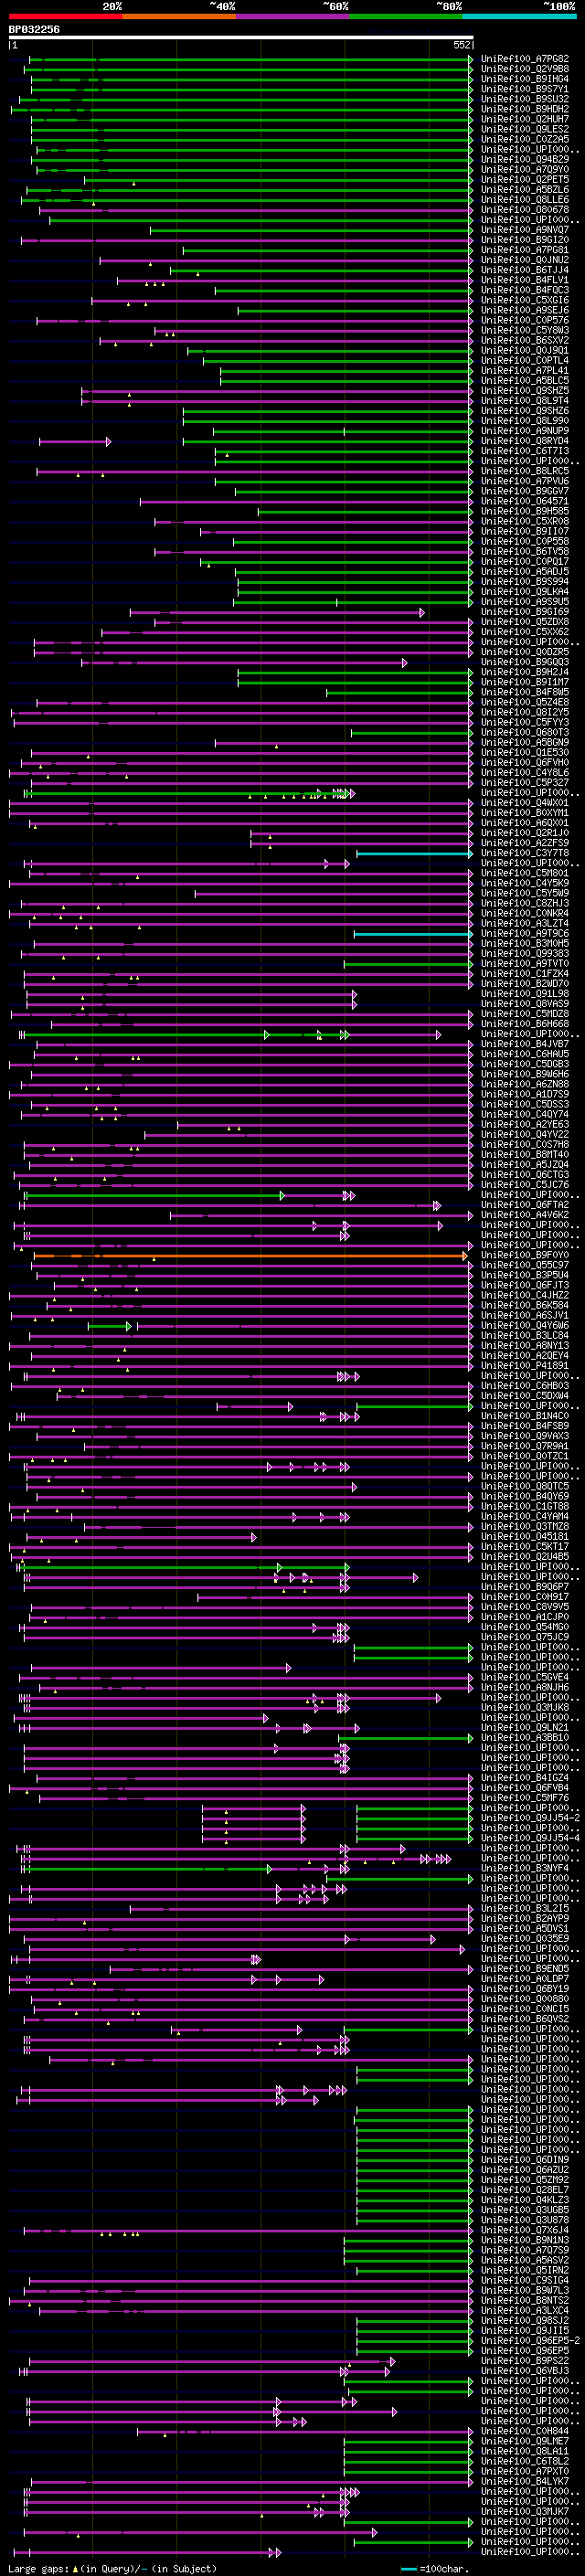
Task: Click label UniRef100_Q2HUH7
Action: click(x=525, y=119)
